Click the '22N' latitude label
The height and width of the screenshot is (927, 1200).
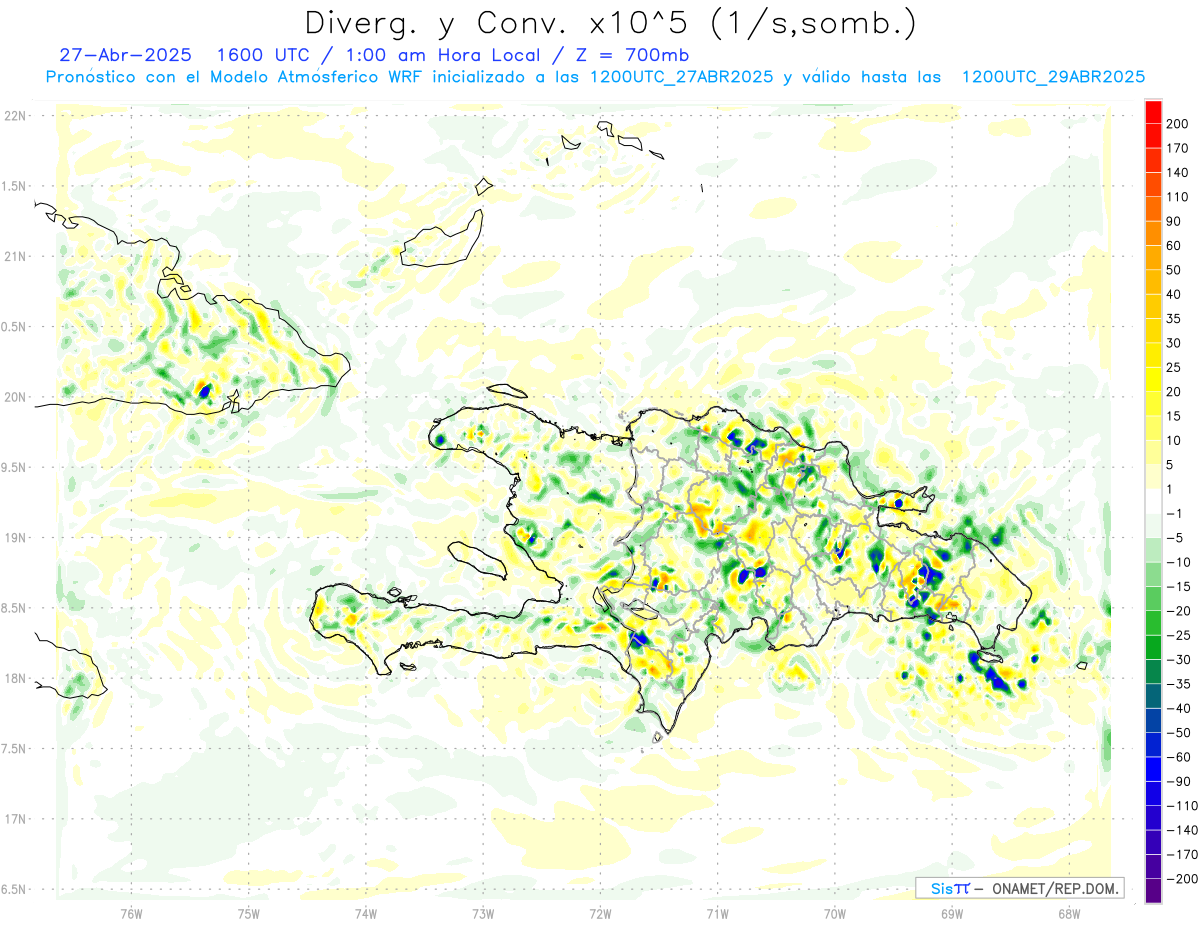(x=14, y=116)
